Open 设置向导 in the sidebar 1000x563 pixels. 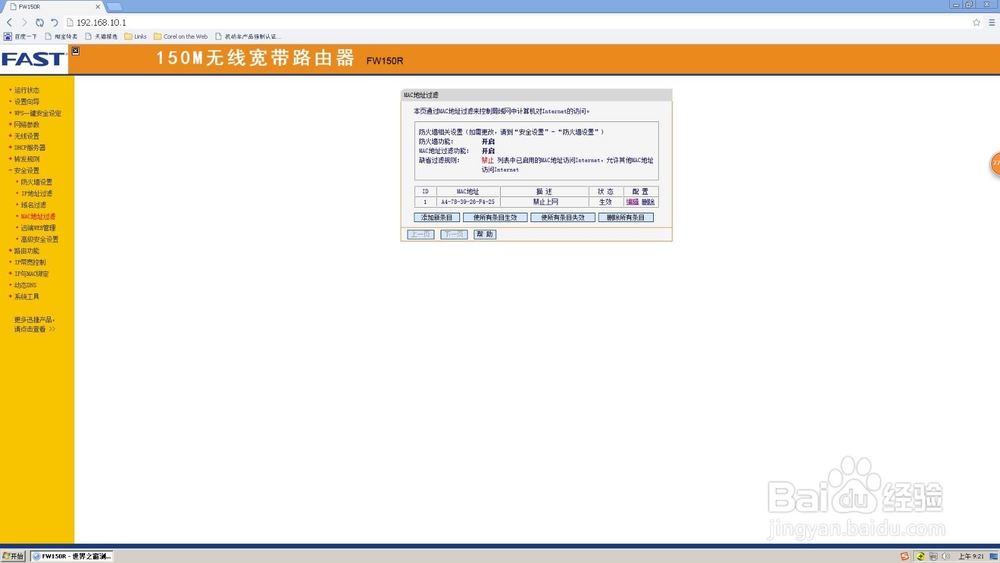click(26, 101)
